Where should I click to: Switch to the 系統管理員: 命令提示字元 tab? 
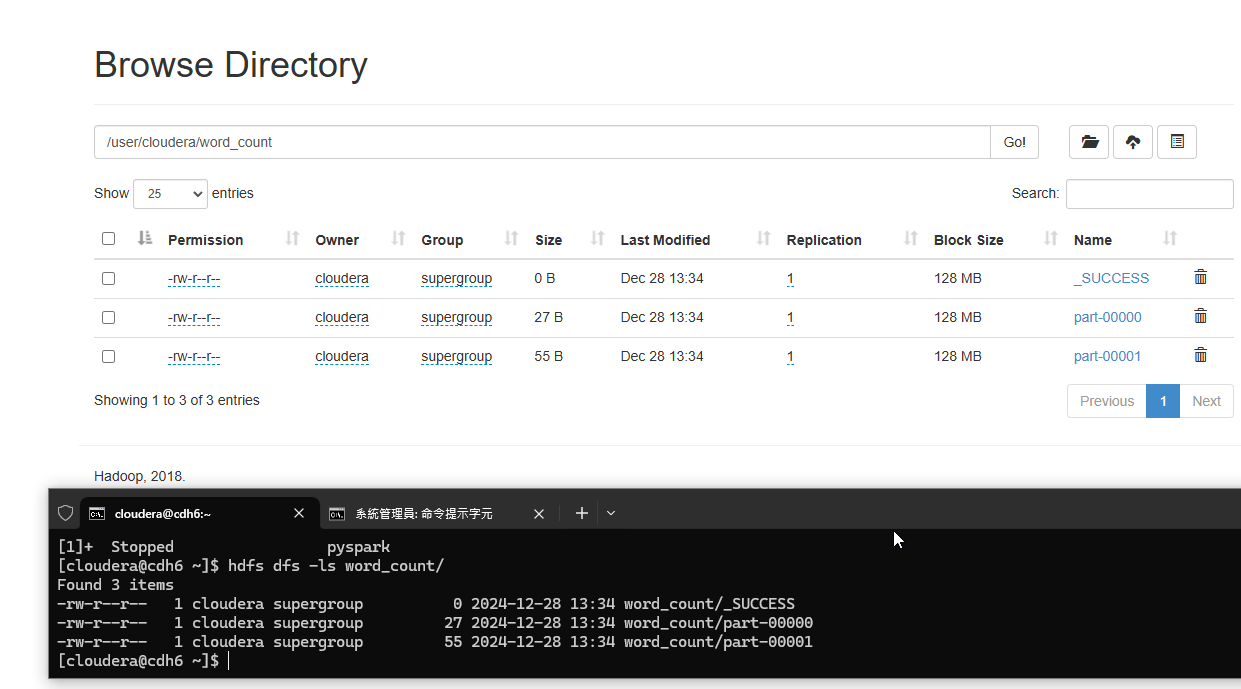438,514
